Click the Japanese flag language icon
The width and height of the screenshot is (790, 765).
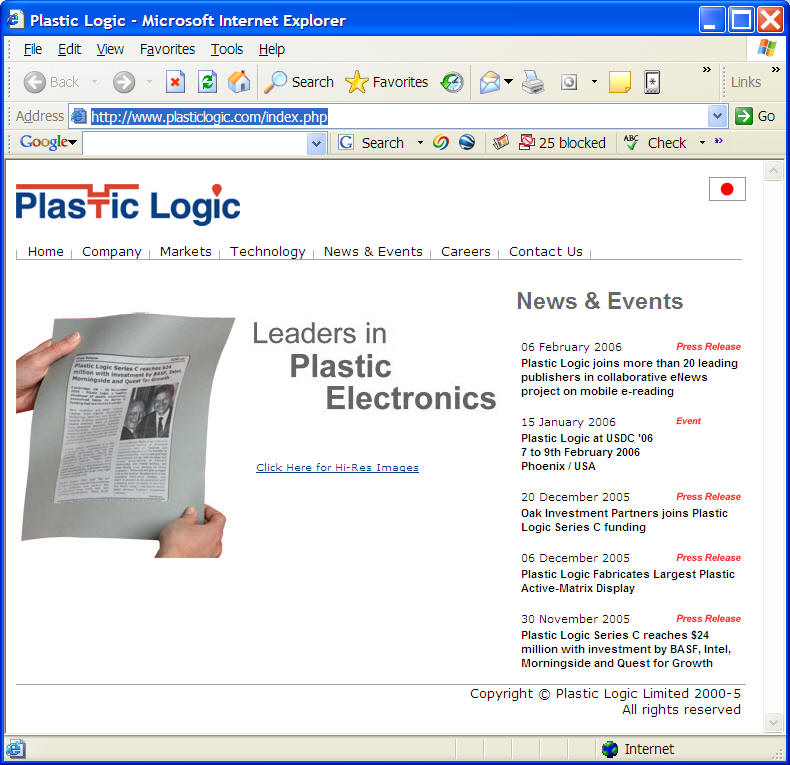click(x=727, y=189)
